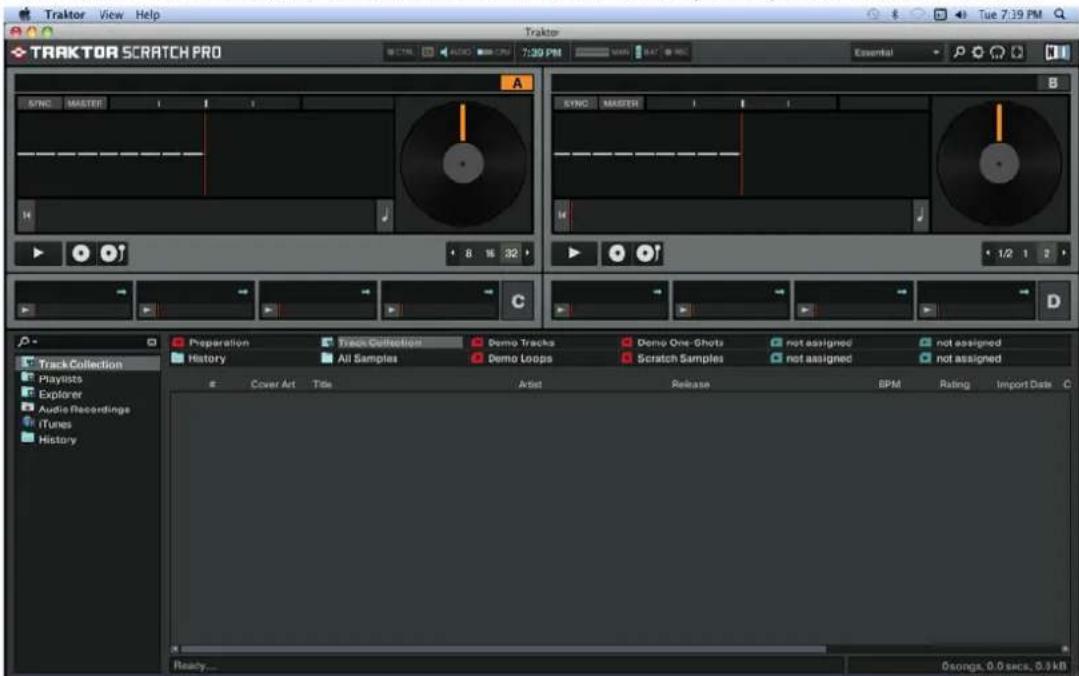1079x676 pixels.
Task: Toggle the beat tick note on Deck B
Action: (920, 215)
